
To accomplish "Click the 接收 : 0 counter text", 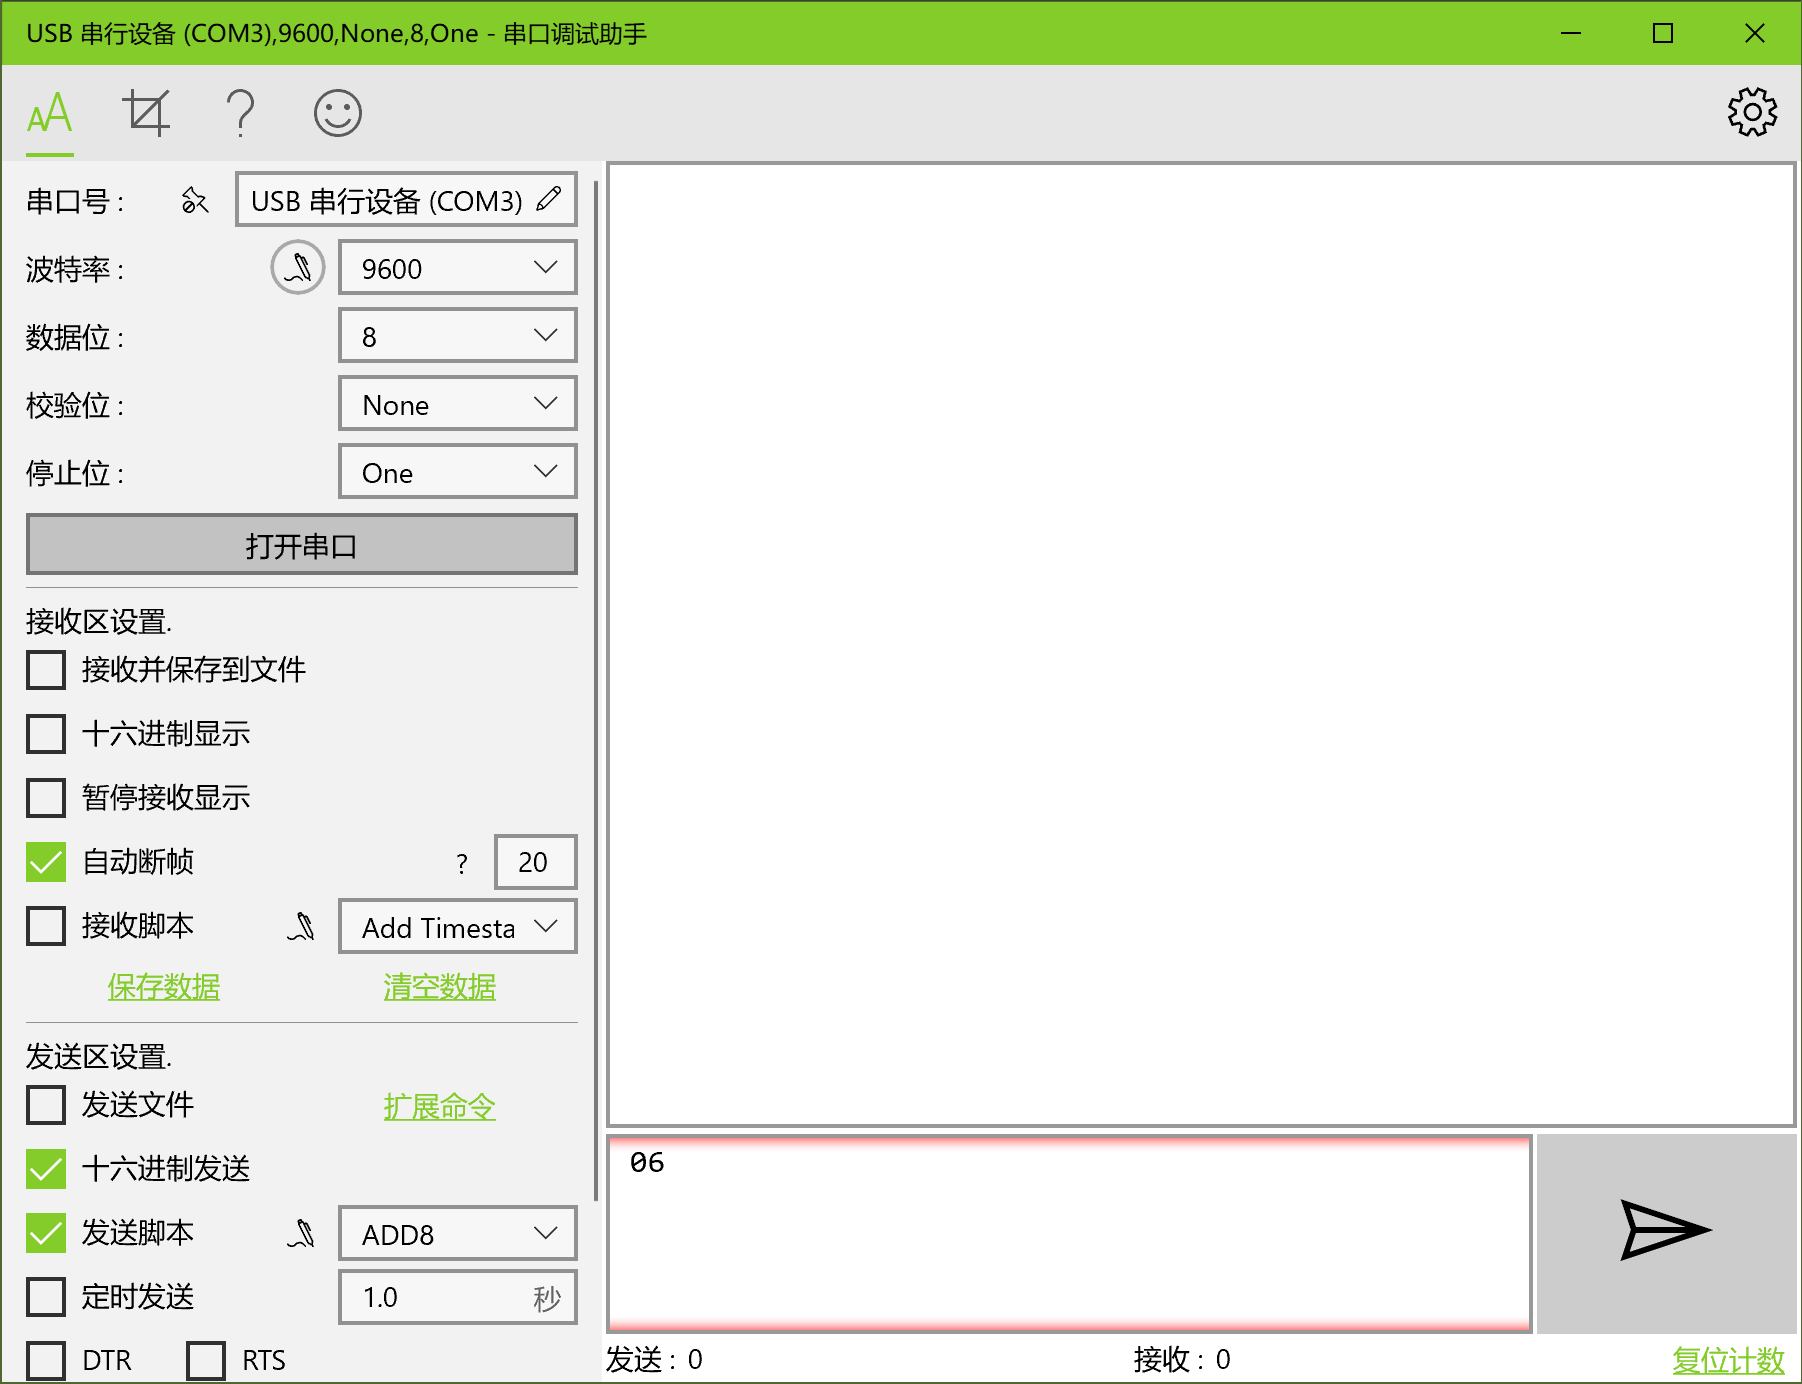I will click(1182, 1360).
